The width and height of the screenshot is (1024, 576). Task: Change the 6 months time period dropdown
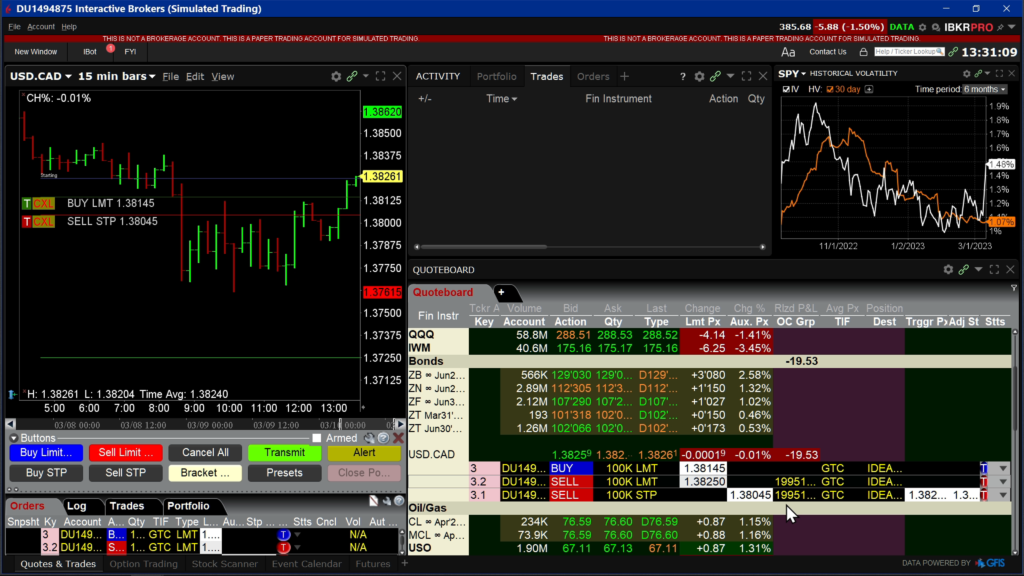(984, 89)
